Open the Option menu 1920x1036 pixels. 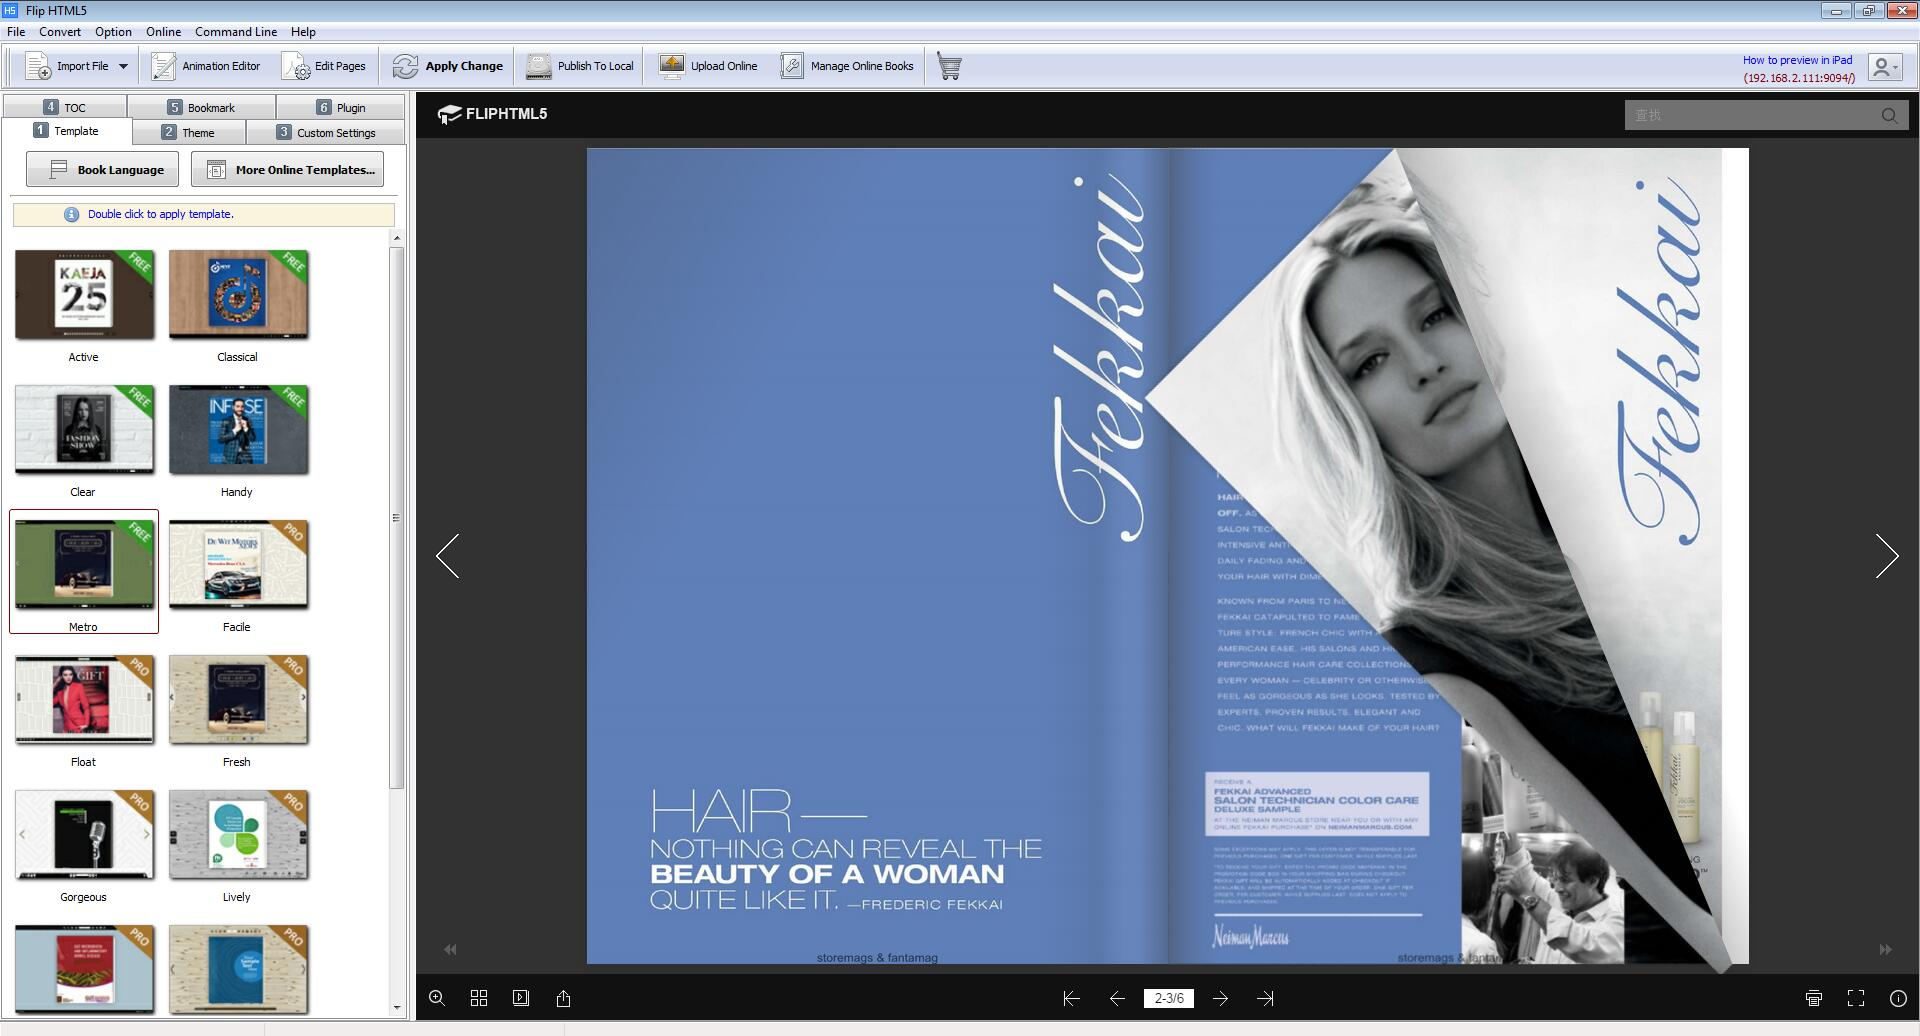tap(113, 32)
